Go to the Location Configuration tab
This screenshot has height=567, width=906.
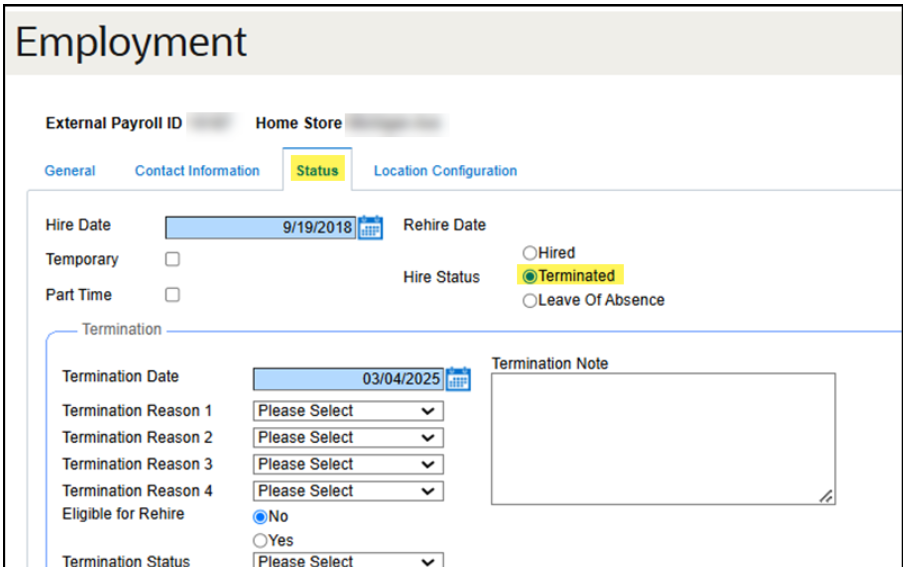point(445,171)
